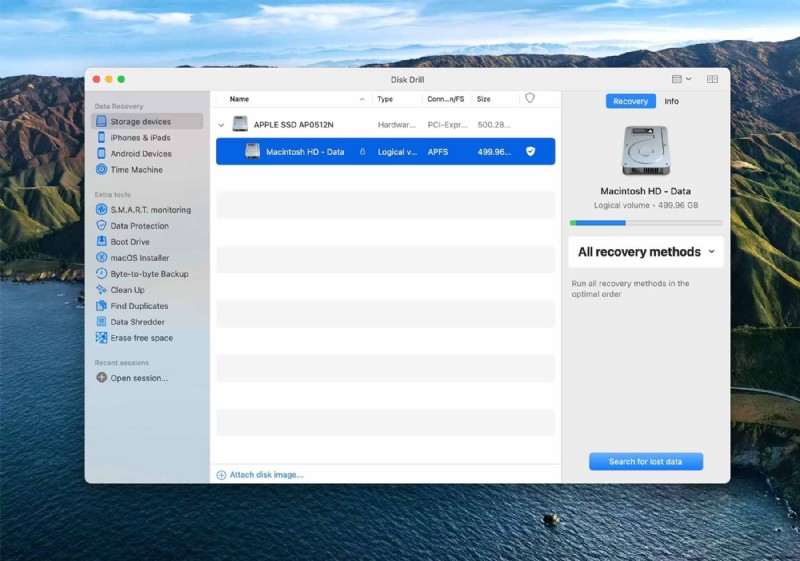Open the Clean Up tool
The width and height of the screenshot is (800, 561).
pyautogui.click(x=127, y=290)
